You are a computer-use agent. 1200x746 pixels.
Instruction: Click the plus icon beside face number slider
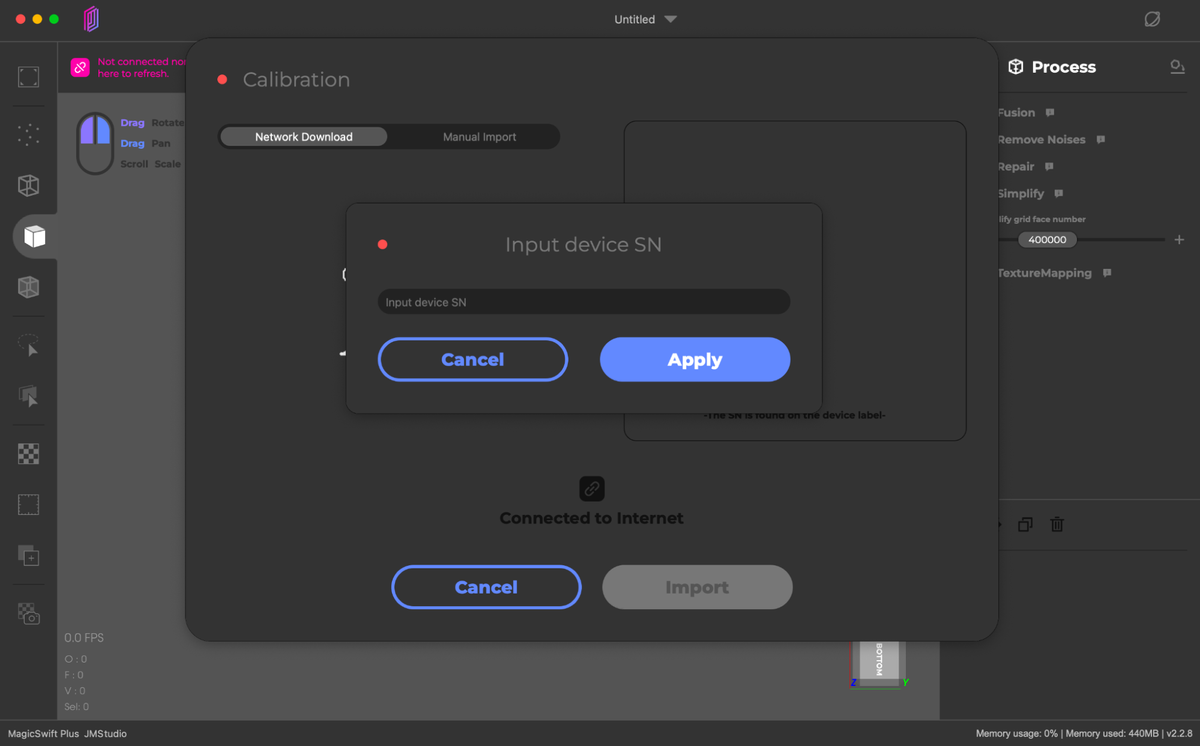(1179, 240)
